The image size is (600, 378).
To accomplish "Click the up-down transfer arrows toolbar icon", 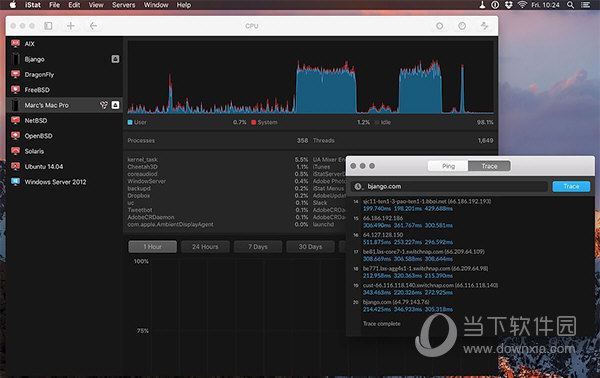I will (484, 26).
